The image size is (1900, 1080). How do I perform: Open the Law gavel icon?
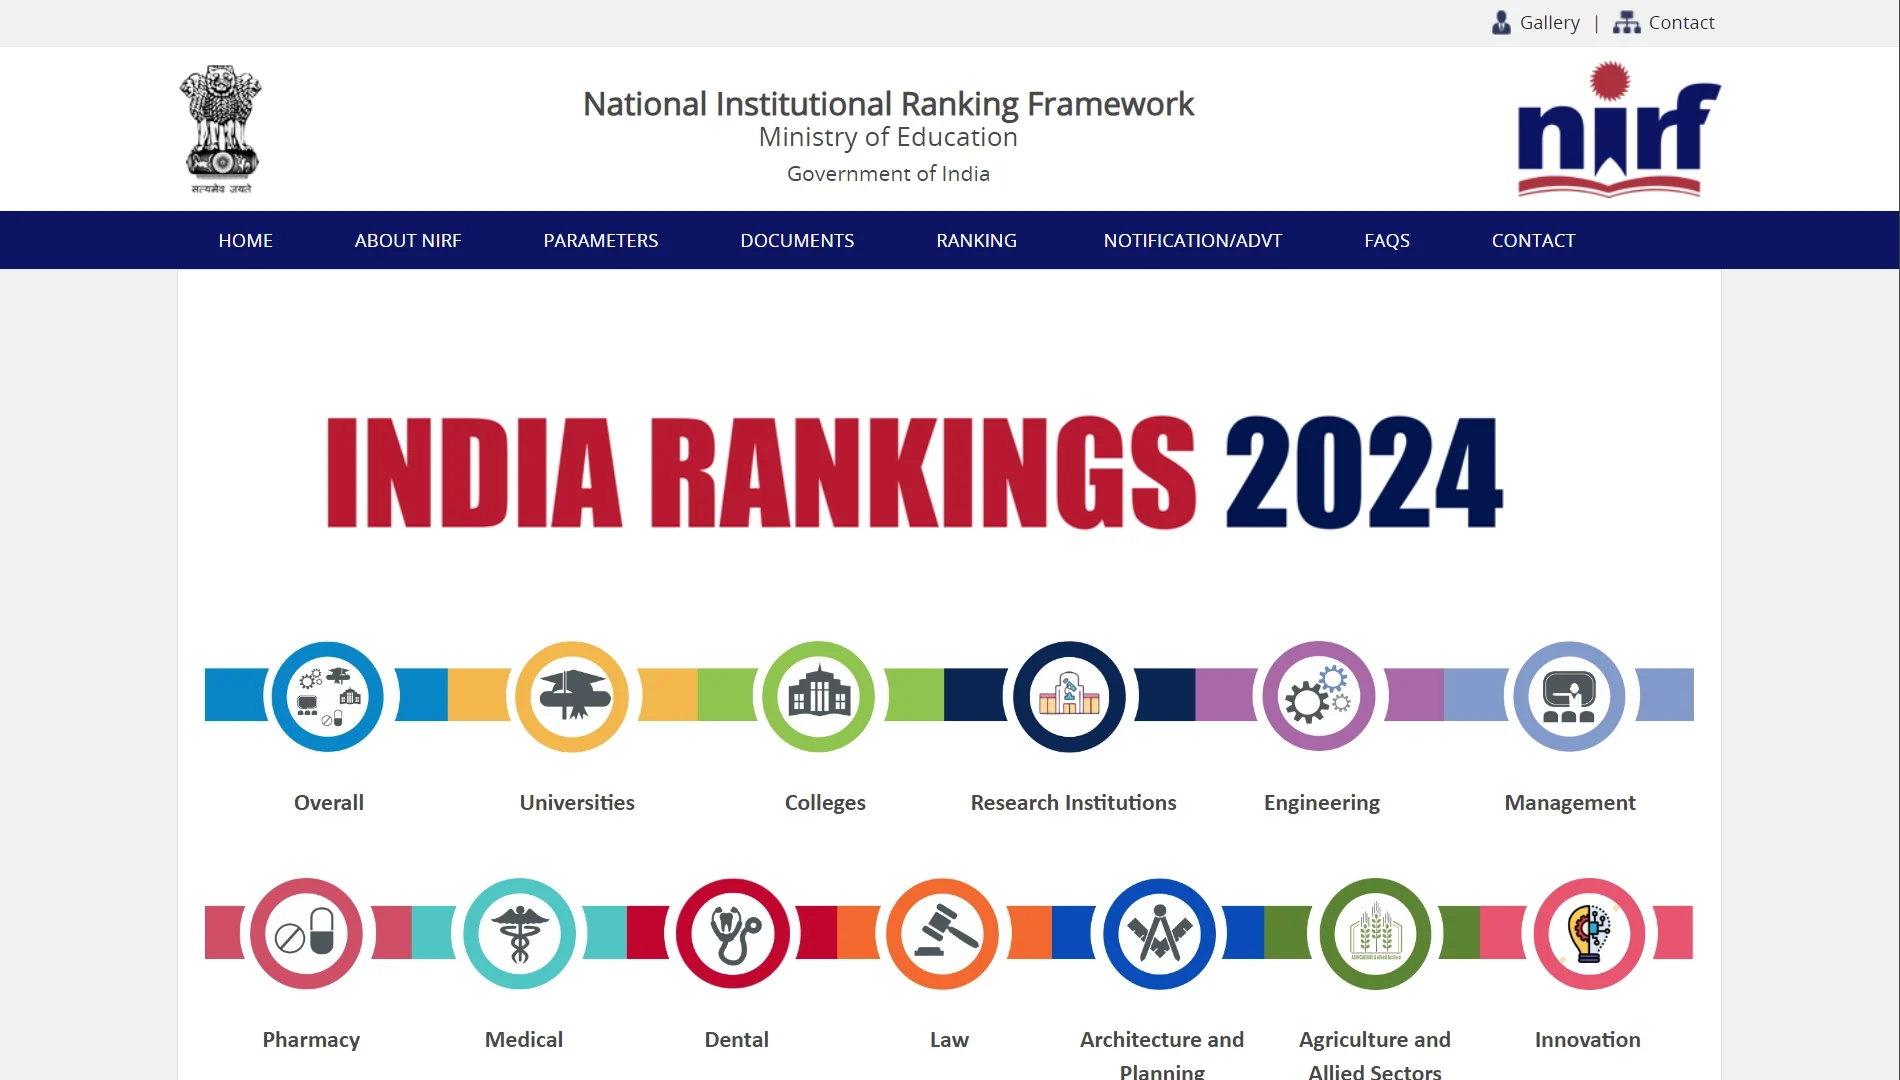(x=942, y=934)
